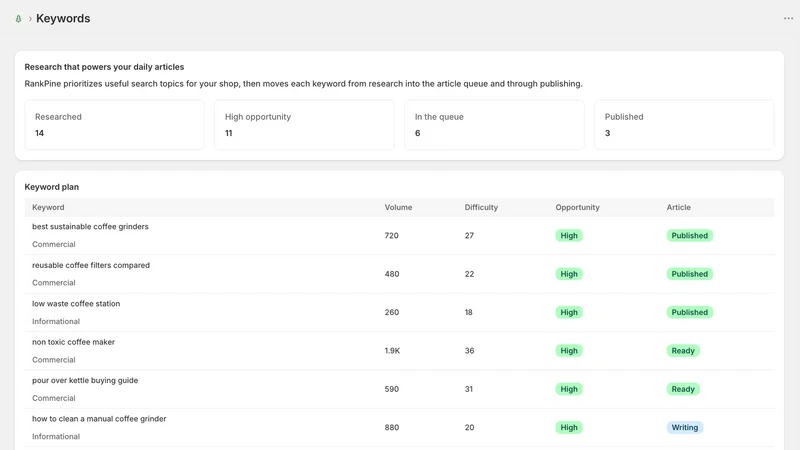Click the Opportunity column header

tap(577, 207)
